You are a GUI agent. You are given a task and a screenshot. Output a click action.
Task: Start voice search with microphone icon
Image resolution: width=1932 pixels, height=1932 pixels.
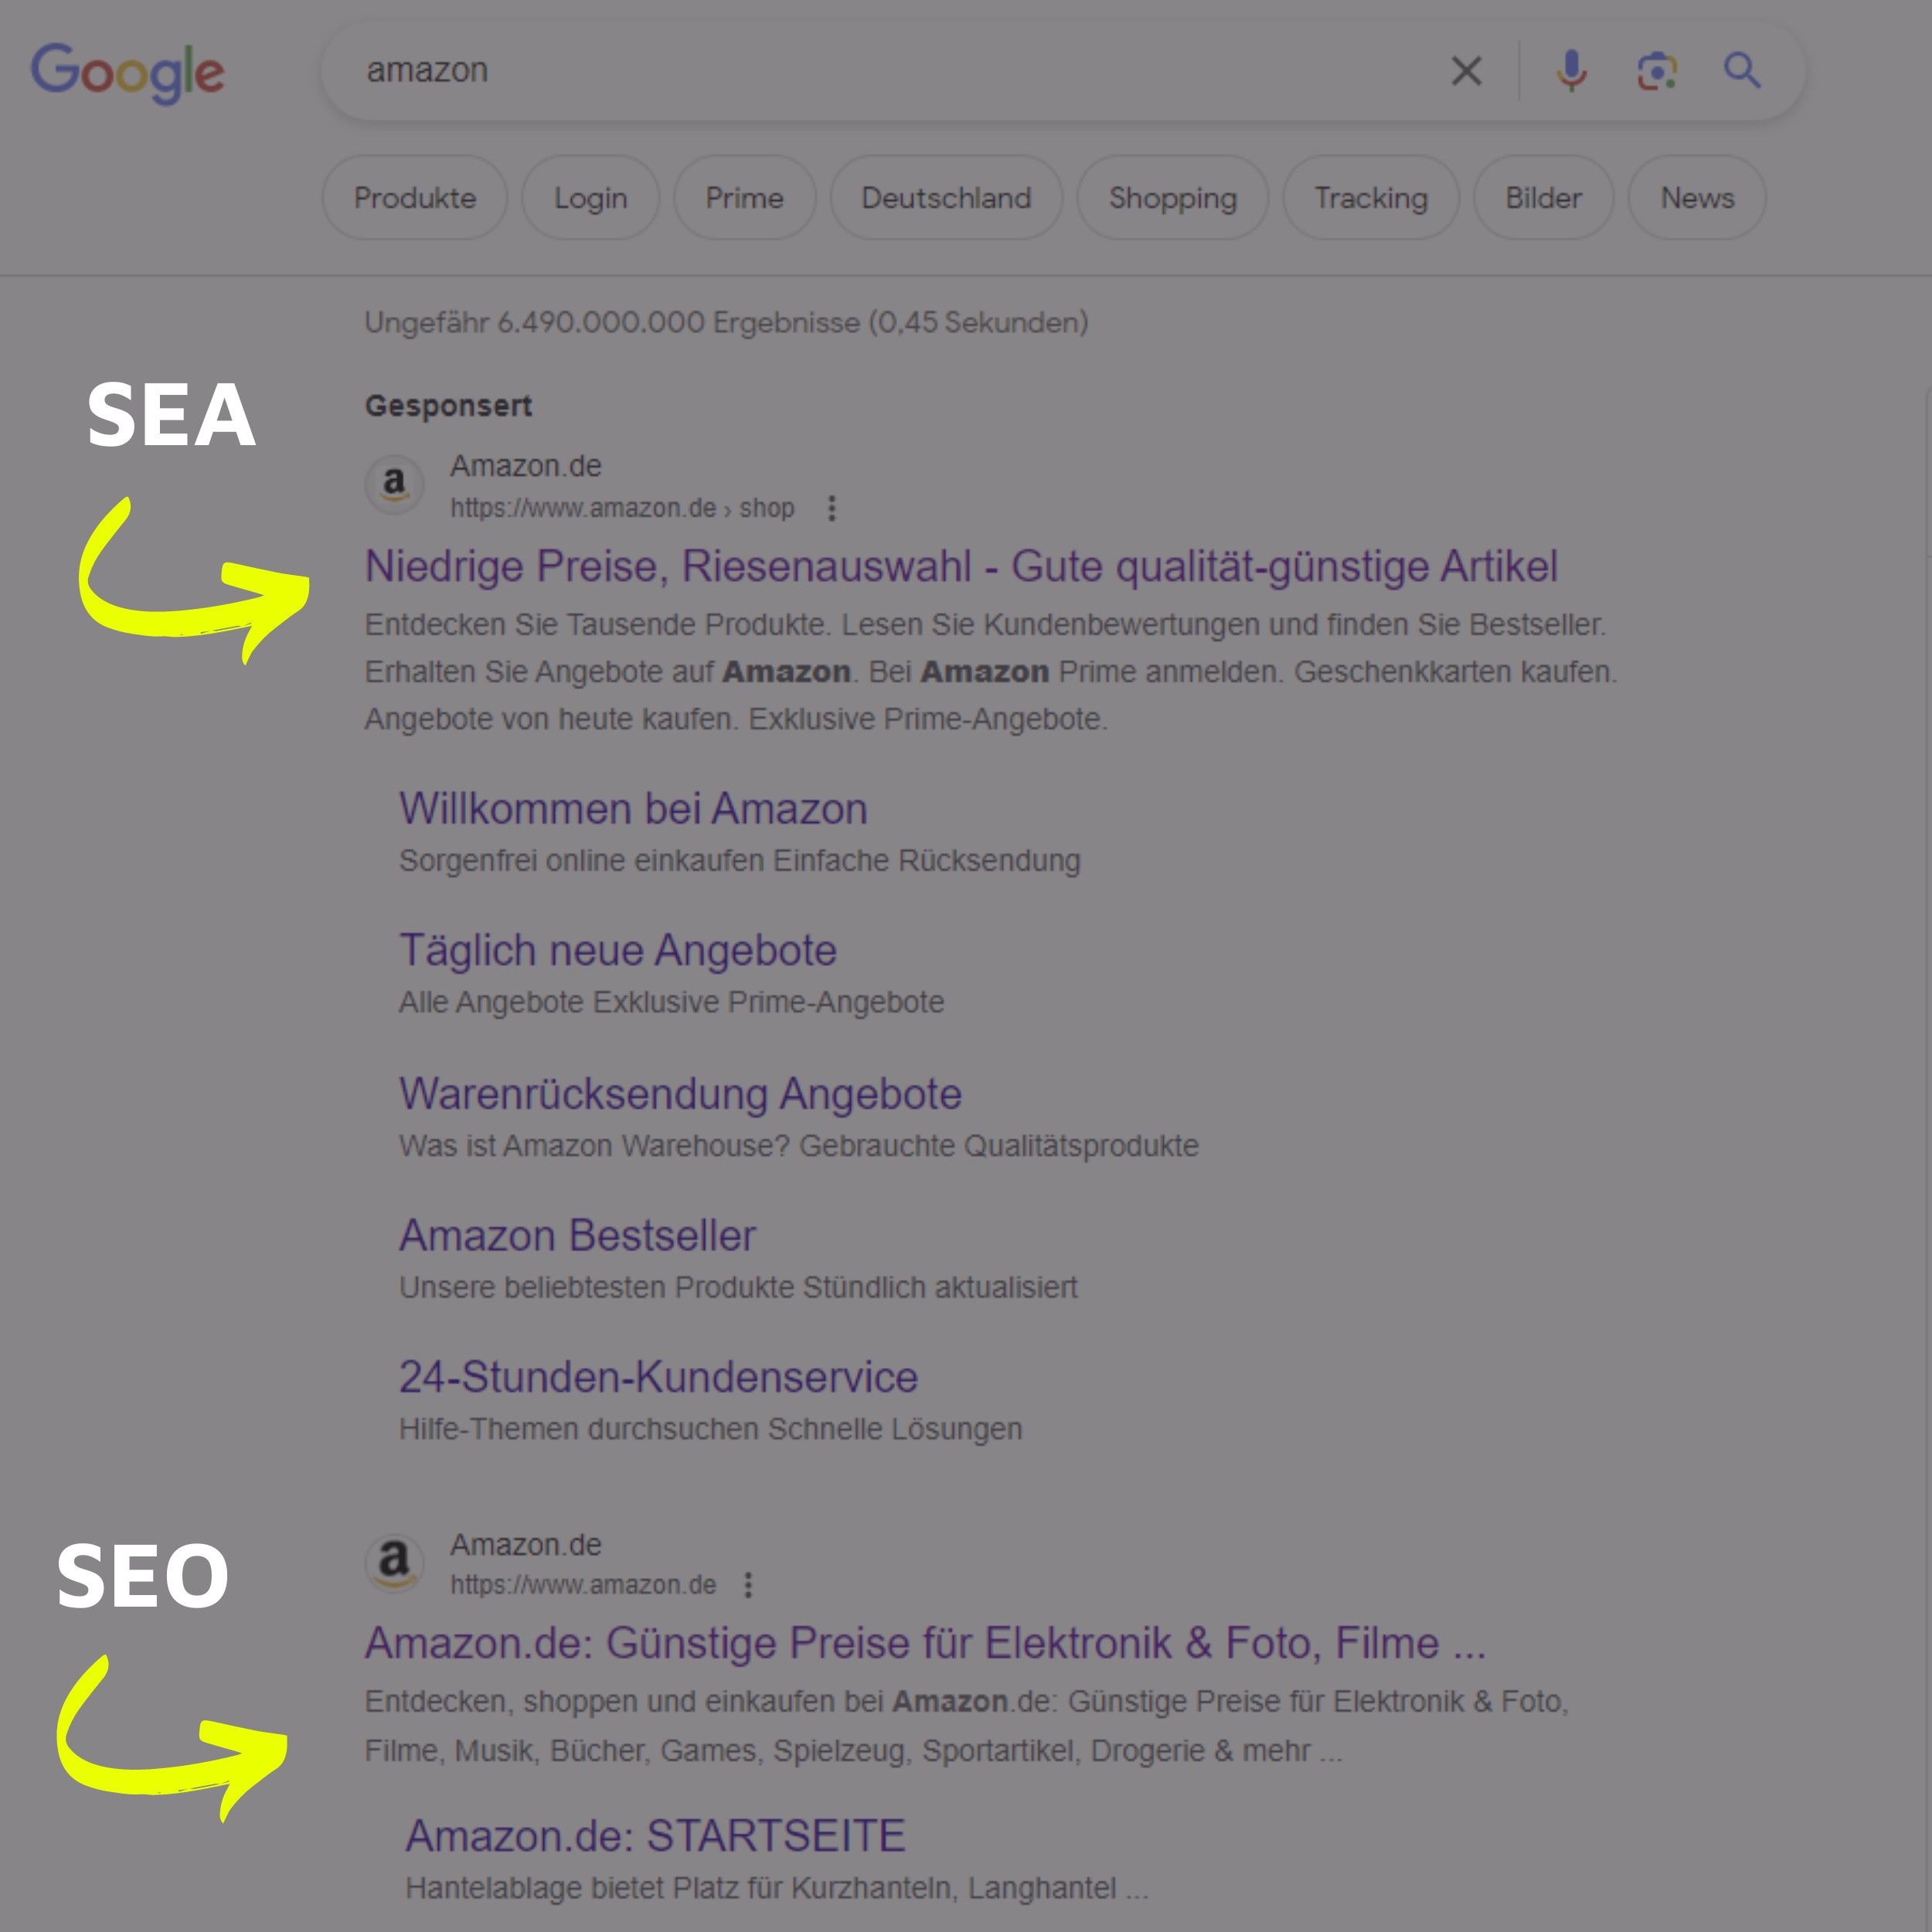1571,71
